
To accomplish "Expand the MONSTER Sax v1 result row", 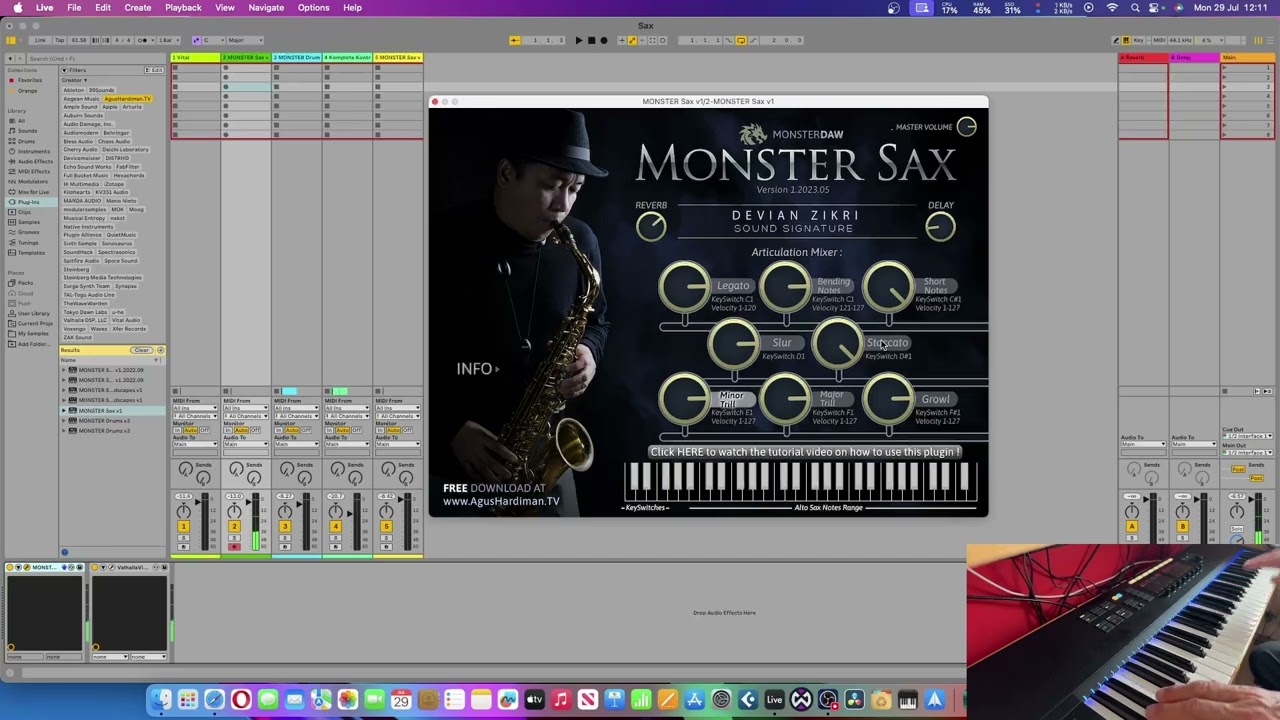I will point(65,411).
